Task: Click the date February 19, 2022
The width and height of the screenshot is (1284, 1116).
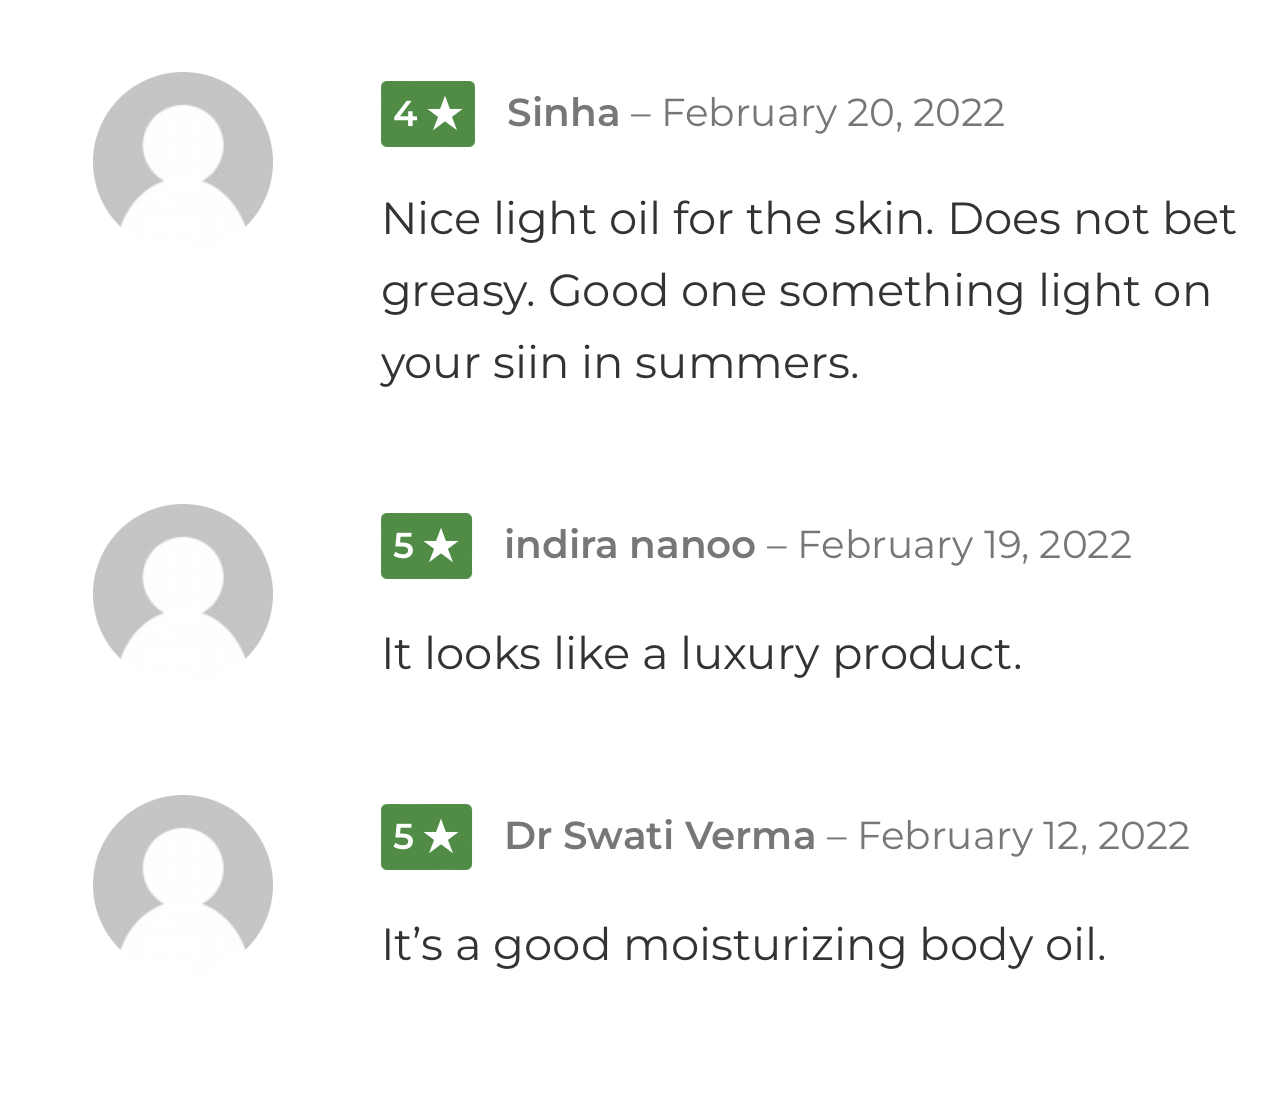Action: click(964, 545)
